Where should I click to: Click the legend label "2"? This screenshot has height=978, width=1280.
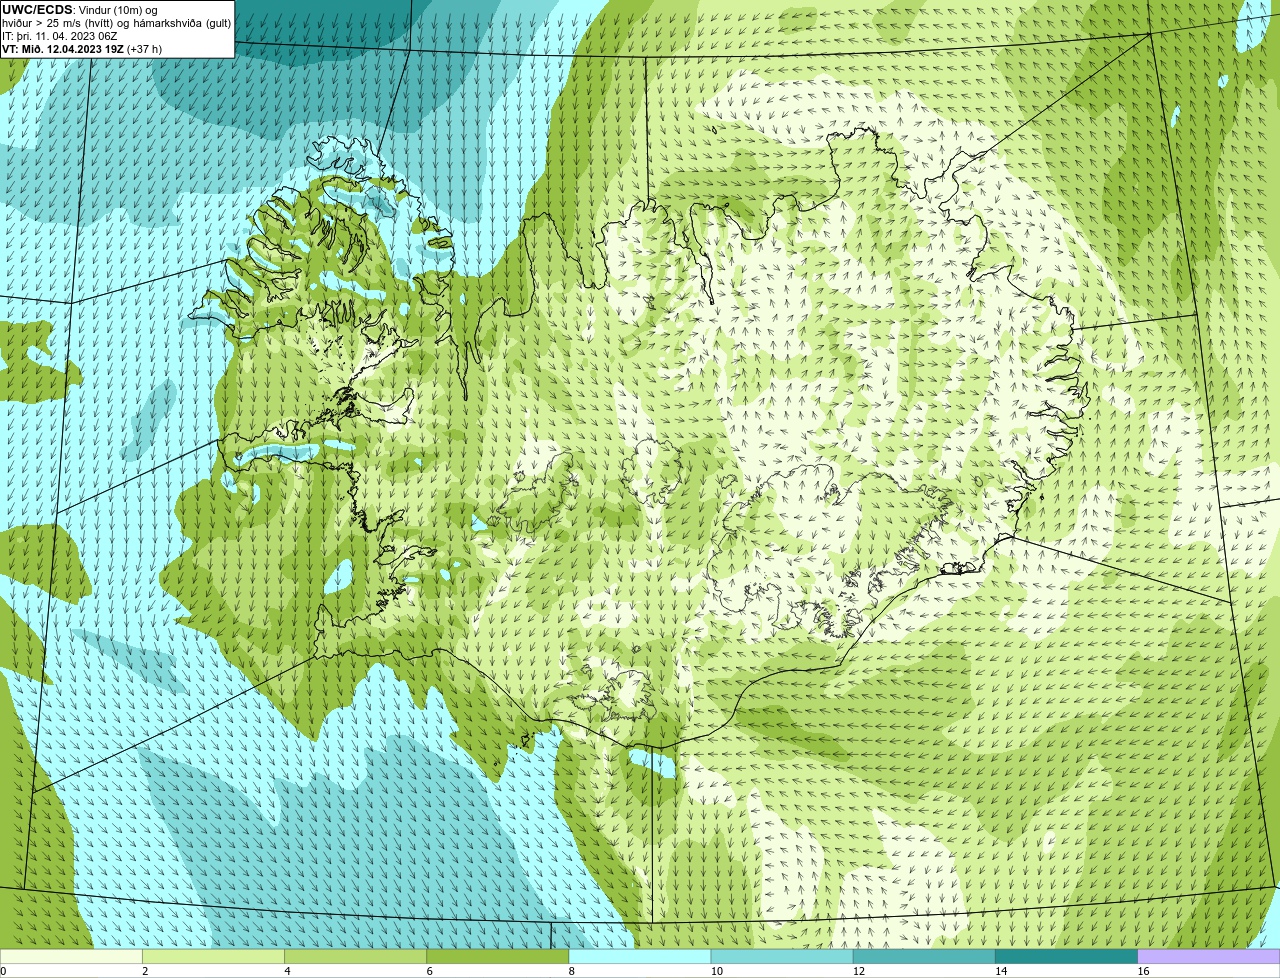click(145, 971)
